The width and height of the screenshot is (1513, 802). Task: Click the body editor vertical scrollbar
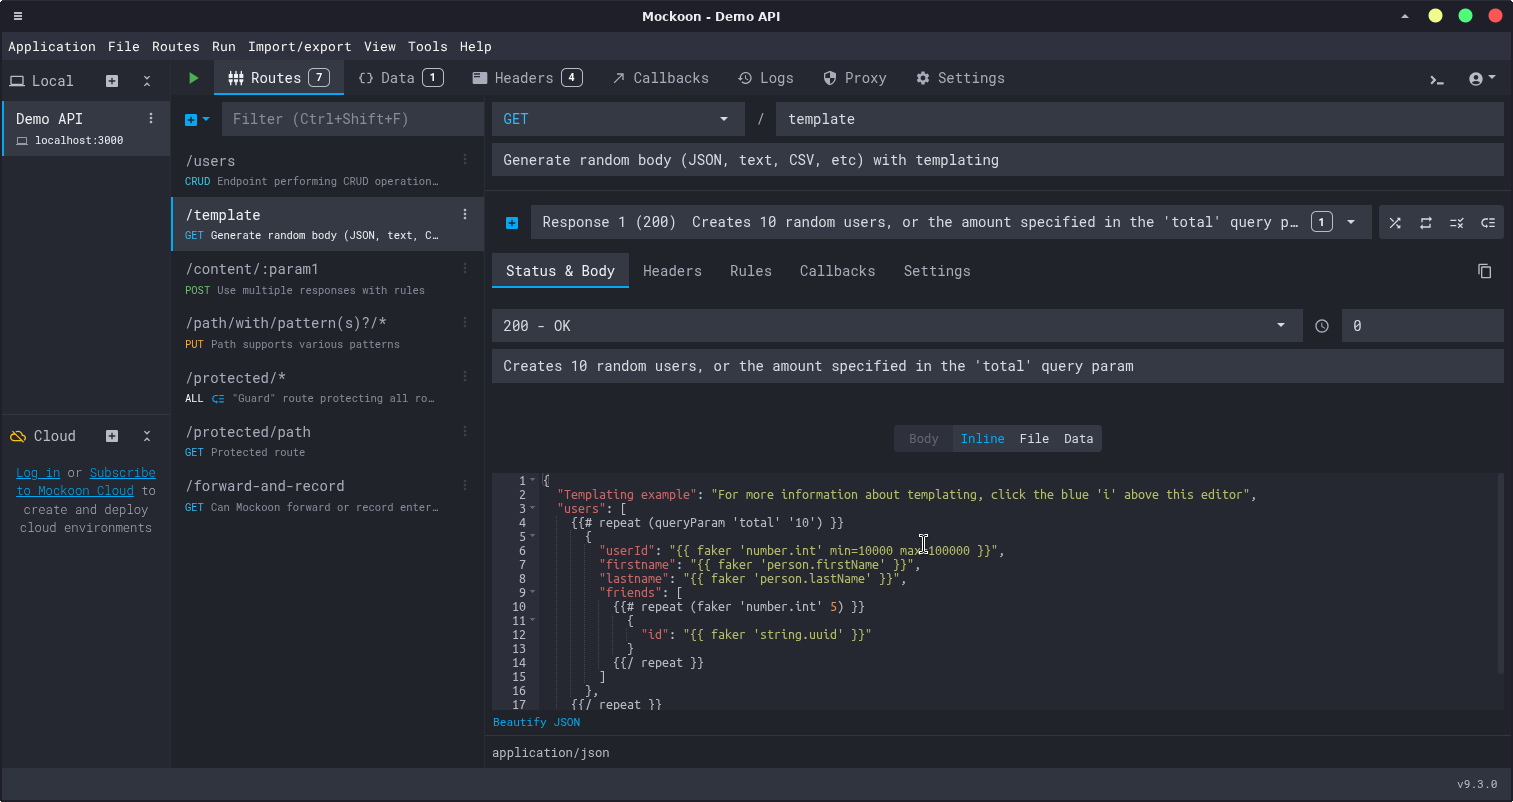coord(1500,575)
